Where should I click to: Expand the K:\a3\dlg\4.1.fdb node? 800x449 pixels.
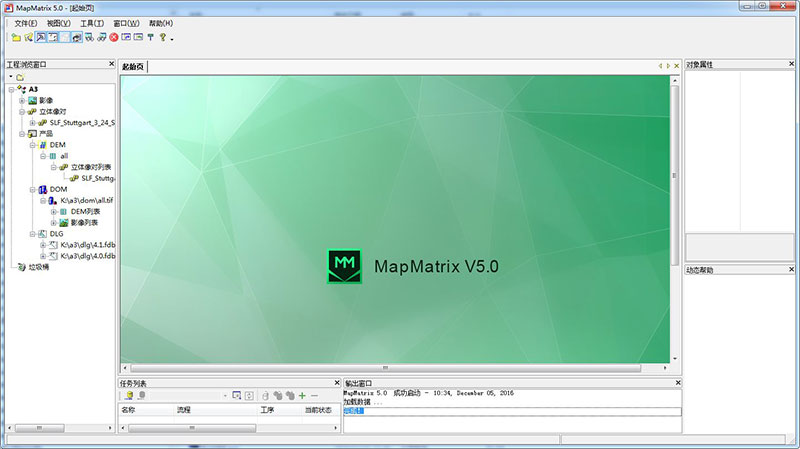point(43,245)
